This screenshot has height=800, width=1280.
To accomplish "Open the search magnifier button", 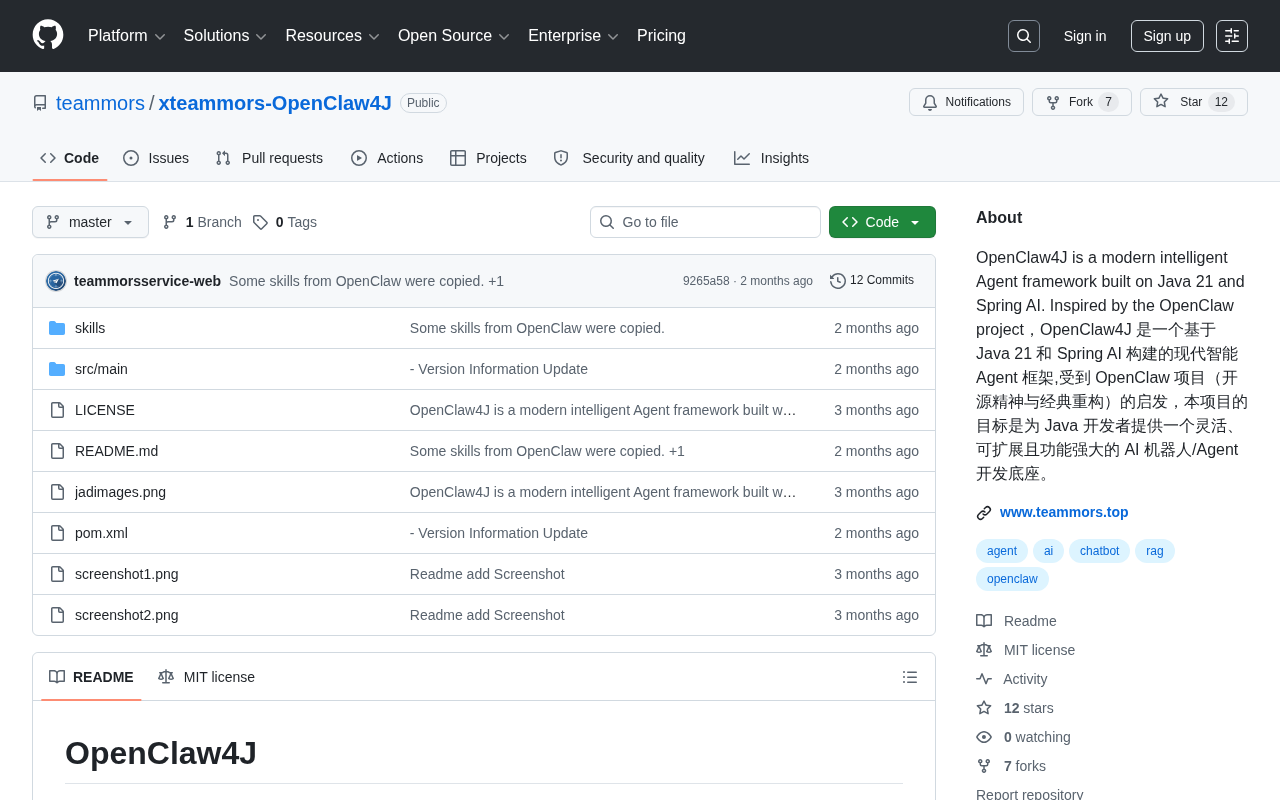I will tap(1024, 36).
